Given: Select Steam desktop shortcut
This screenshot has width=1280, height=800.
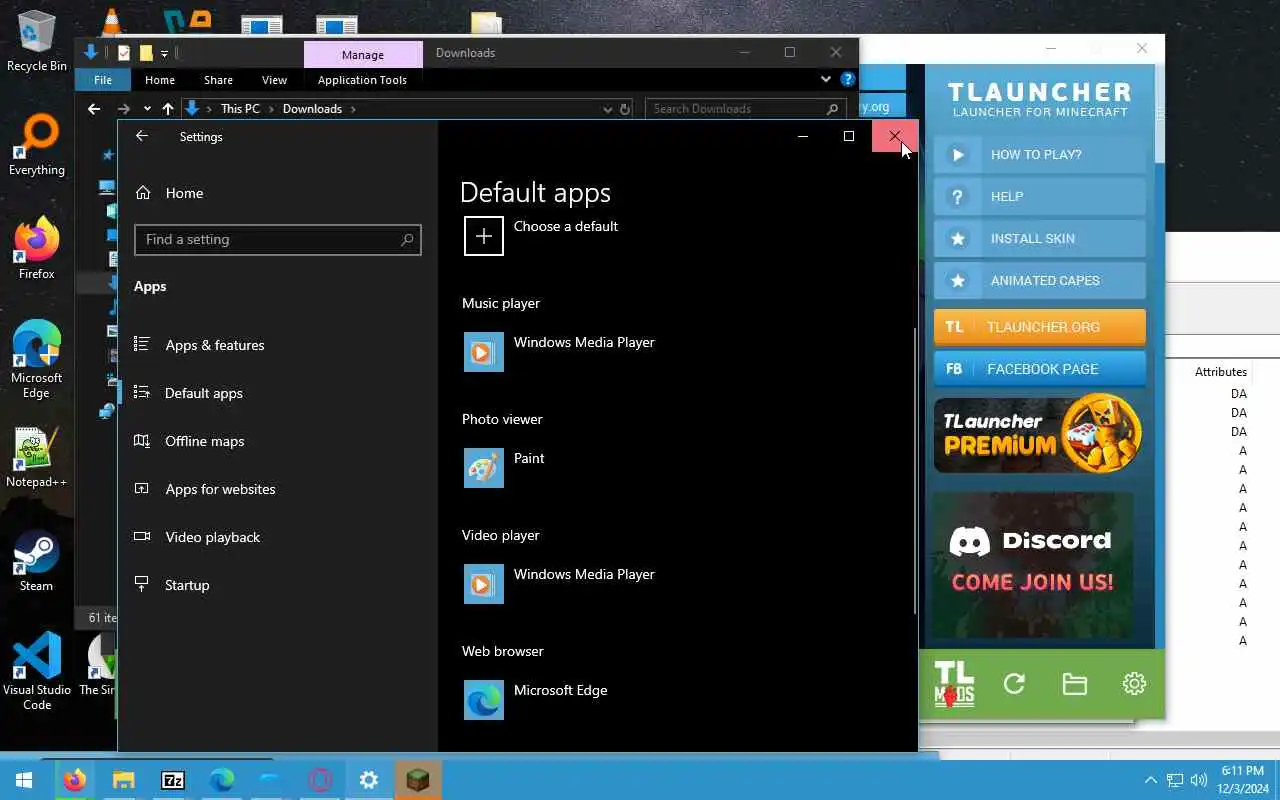Looking at the screenshot, I should point(37,561).
